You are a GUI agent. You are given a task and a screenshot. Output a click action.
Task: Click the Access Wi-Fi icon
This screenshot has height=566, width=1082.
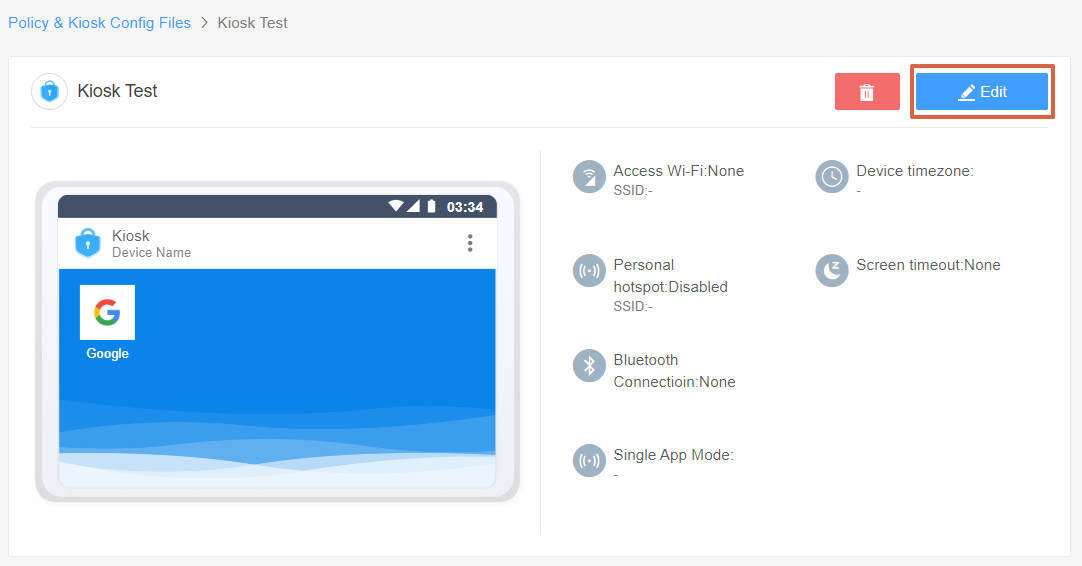point(589,177)
